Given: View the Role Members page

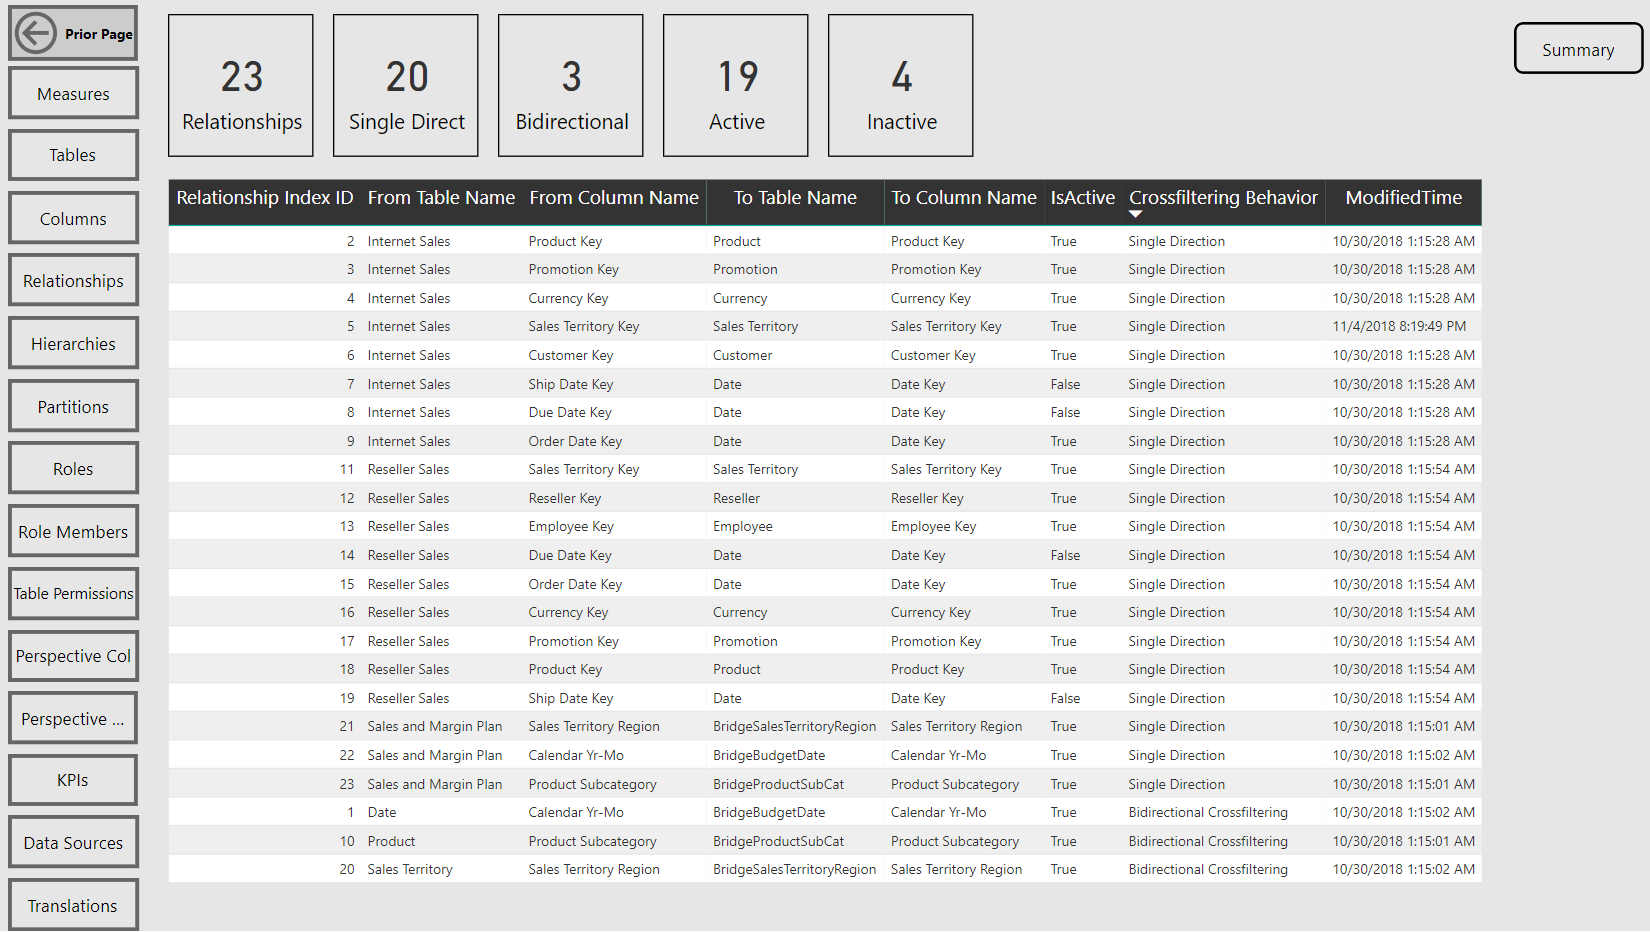Looking at the screenshot, I should coord(73,531).
